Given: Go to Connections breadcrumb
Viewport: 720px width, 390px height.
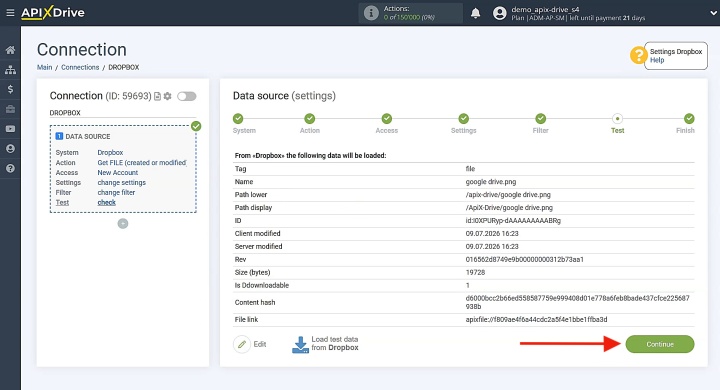Looking at the screenshot, I should coord(80,67).
